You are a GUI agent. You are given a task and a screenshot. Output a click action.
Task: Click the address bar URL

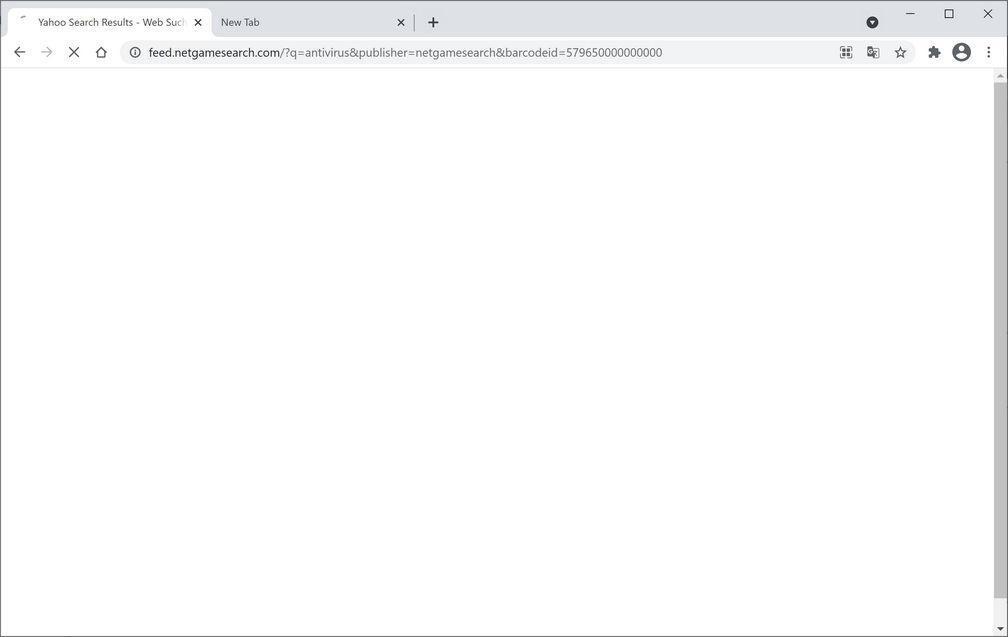pyautogui.click(x=405, y=53)
